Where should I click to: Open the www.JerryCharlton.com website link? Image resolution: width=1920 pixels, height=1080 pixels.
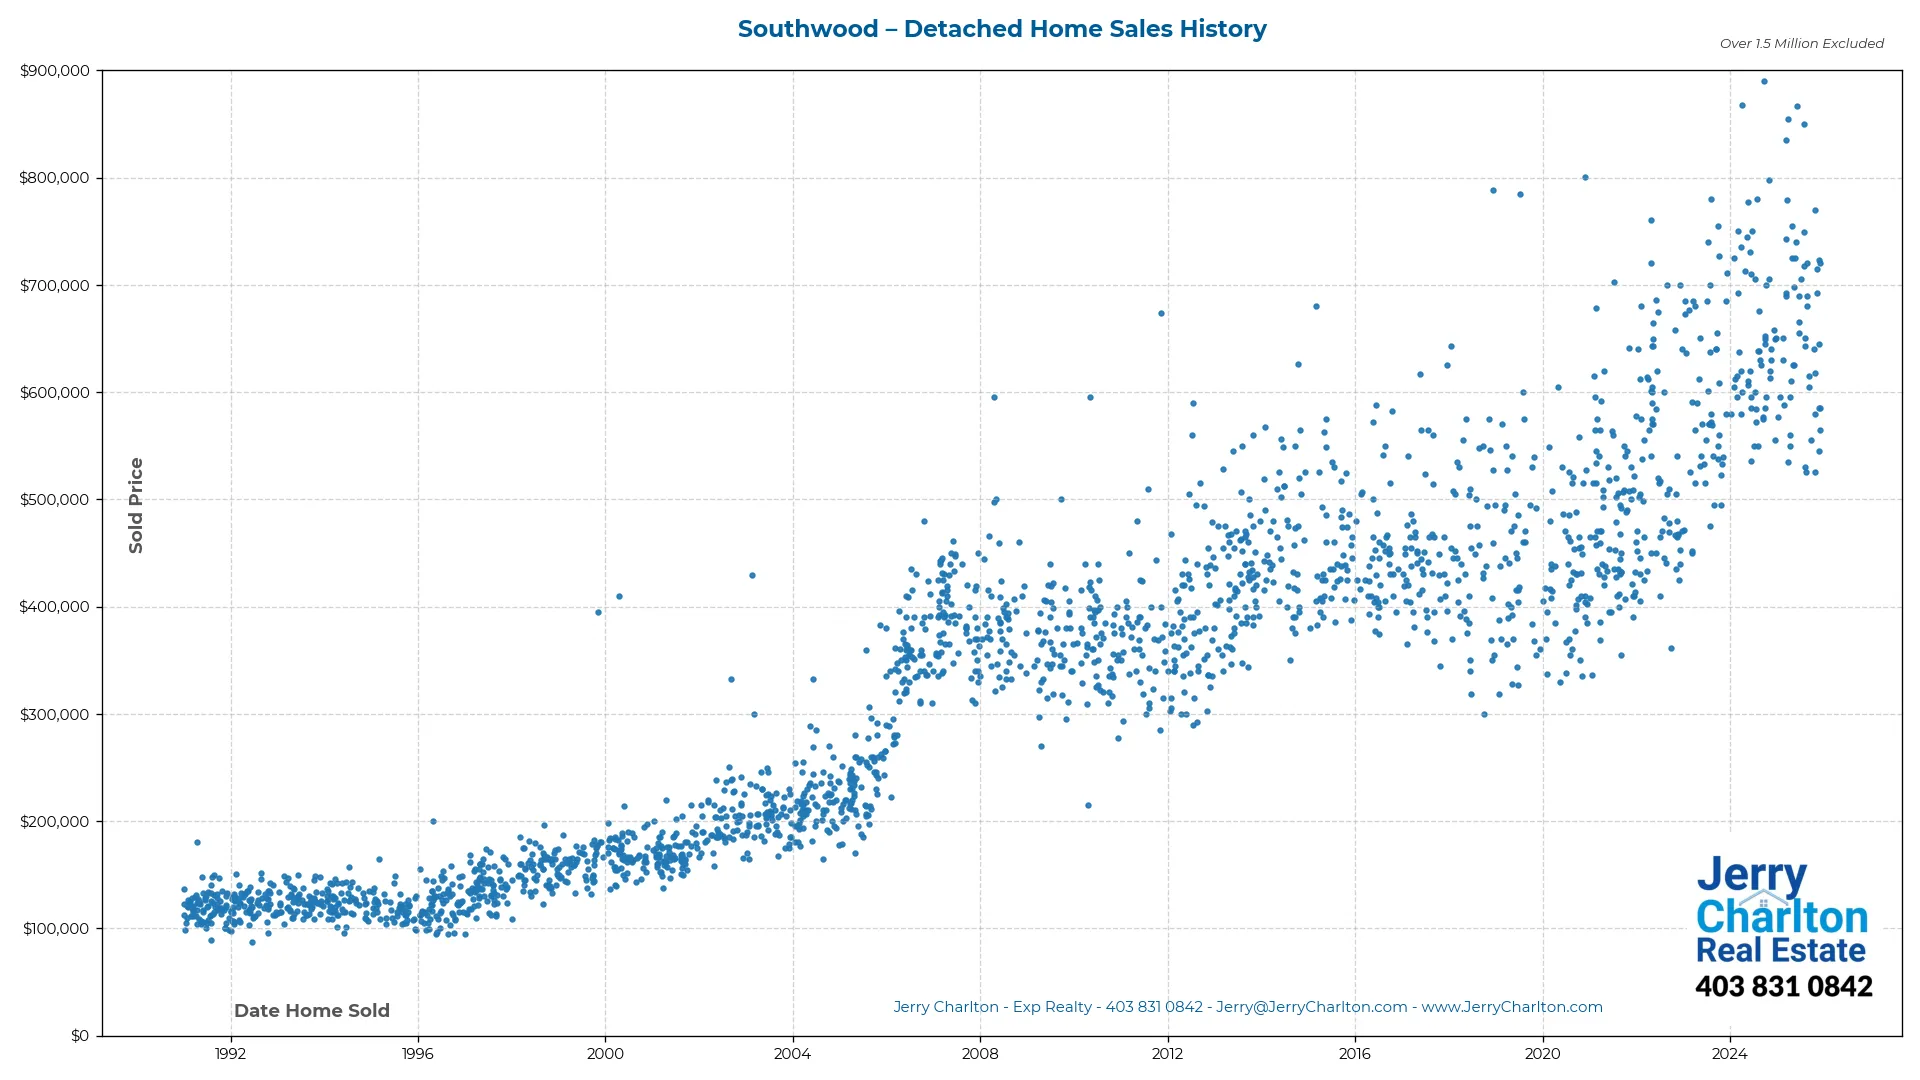[x=1515, y=1007]
